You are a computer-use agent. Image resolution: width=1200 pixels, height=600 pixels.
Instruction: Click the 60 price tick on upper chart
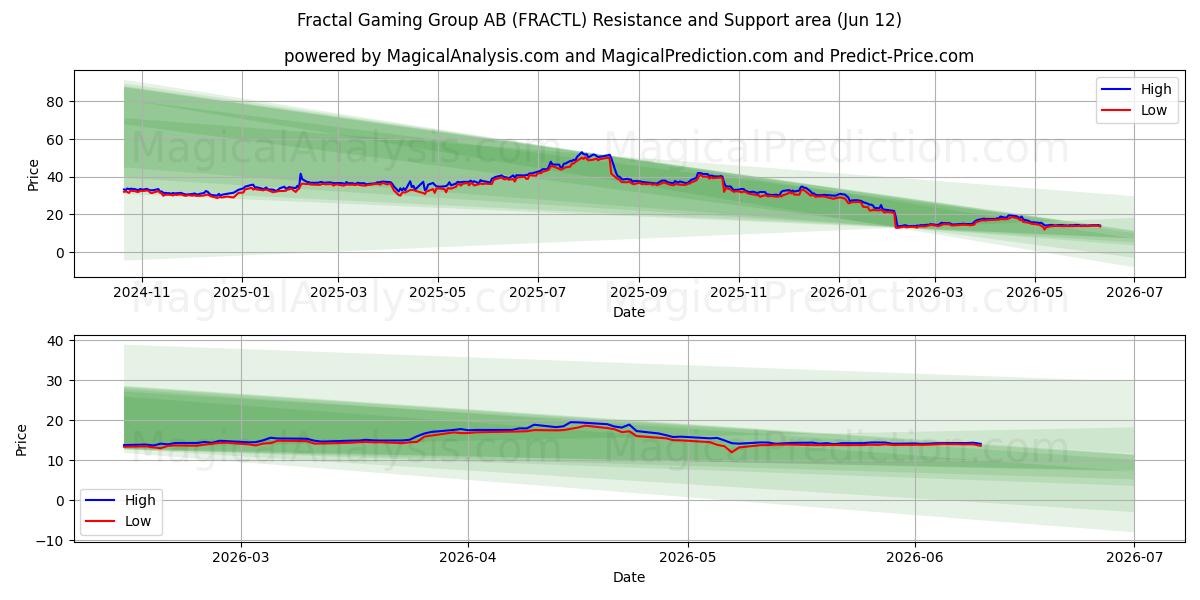[55, 140]
